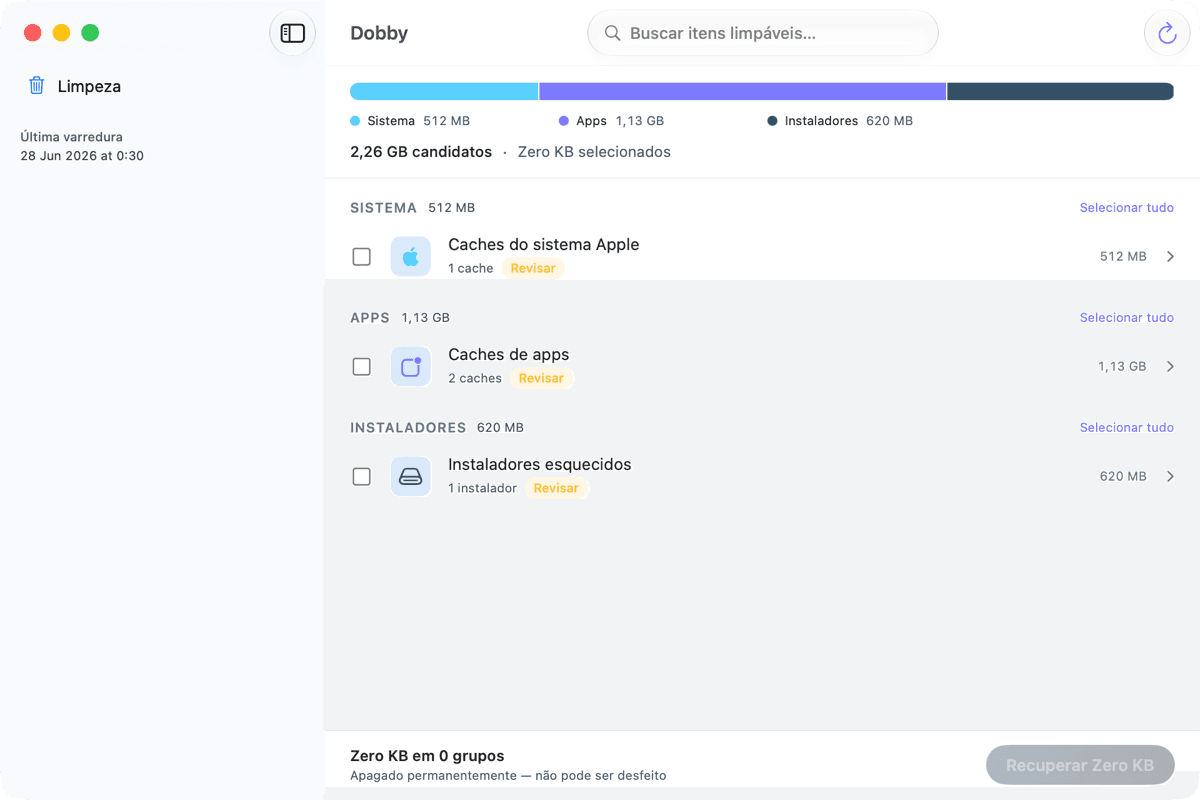Click the Revisar badge for Instaladores esquecidos

point(556,488)
